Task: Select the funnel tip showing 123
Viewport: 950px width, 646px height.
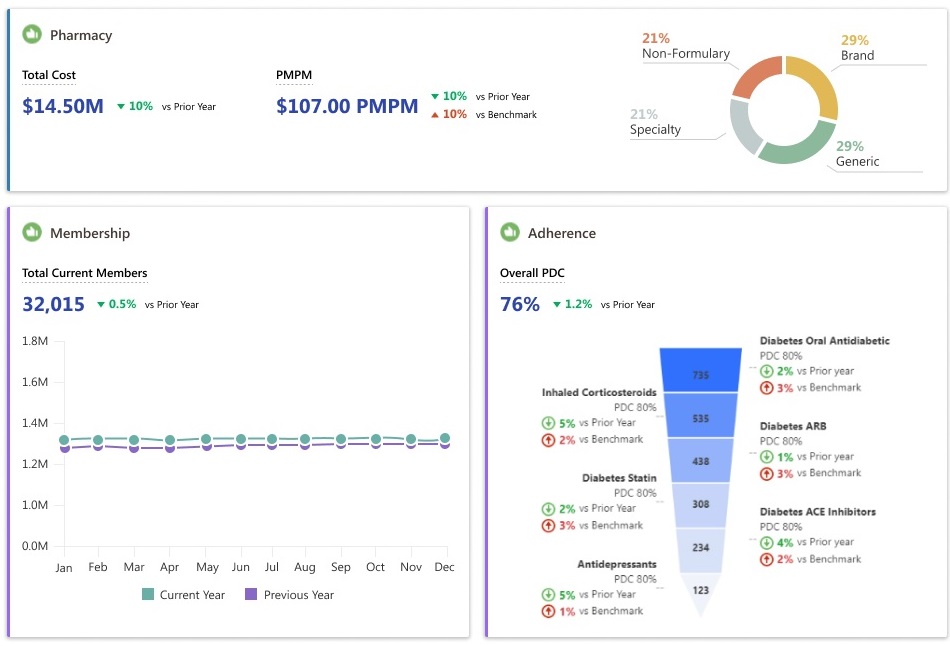Action: [700, 592]
